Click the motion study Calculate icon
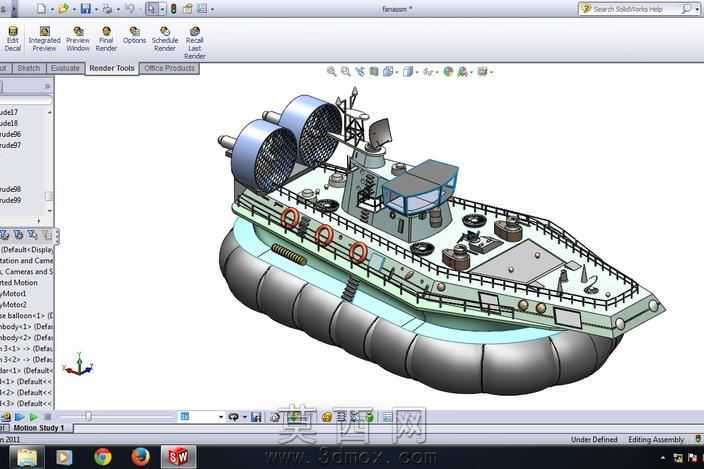Viewport: 704px width, 469px height. [6, 417]
